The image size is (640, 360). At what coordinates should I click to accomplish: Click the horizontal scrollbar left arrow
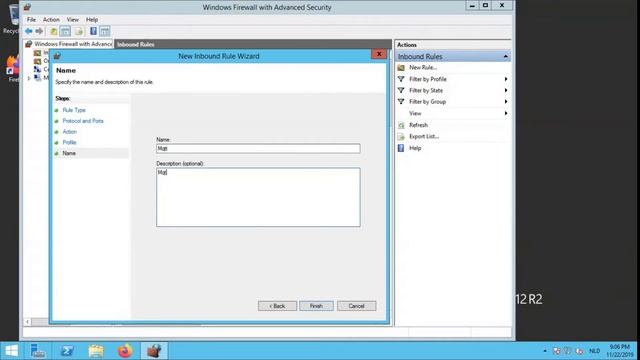point(27,322)
